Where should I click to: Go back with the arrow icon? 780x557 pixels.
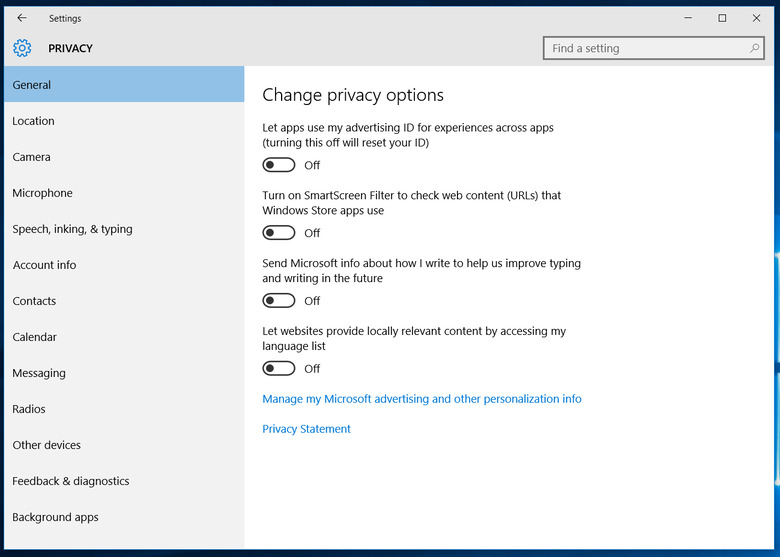[x=21, y=18]
